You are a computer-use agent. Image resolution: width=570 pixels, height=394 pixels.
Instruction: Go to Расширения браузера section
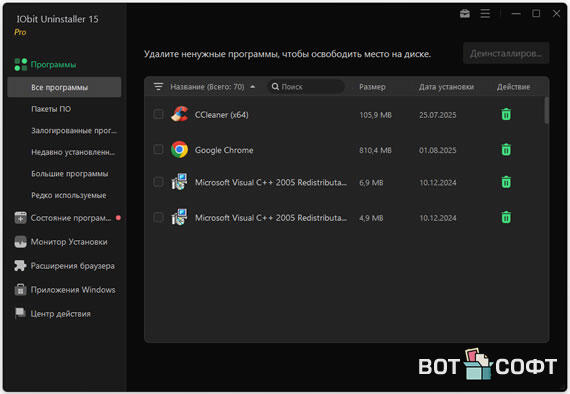click(x=73, y=266)
